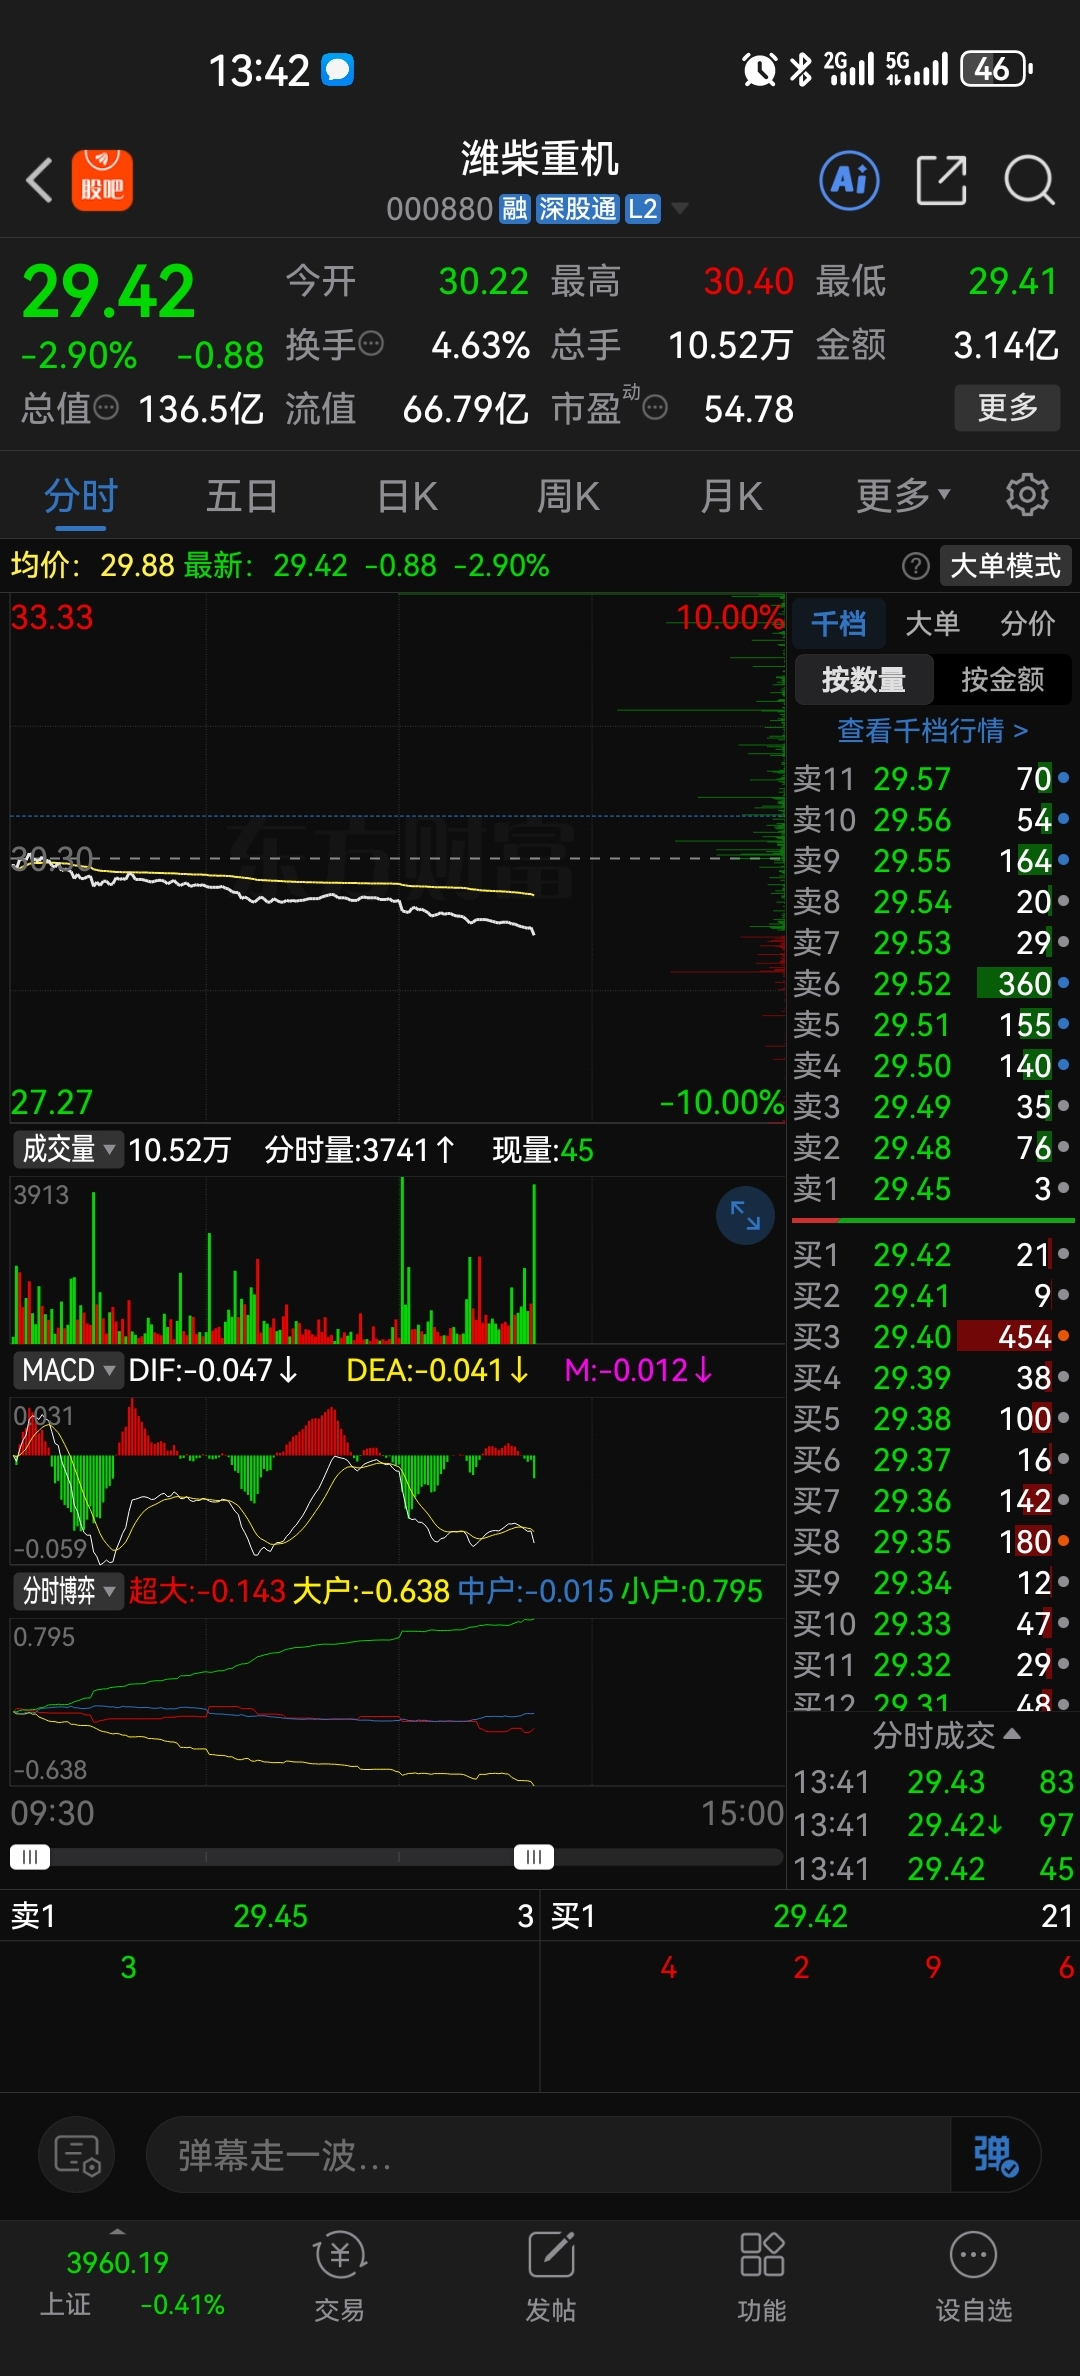1080x2376 pixels.
Task: Tap the right timeline slider handle
Action: point(534,1857)
